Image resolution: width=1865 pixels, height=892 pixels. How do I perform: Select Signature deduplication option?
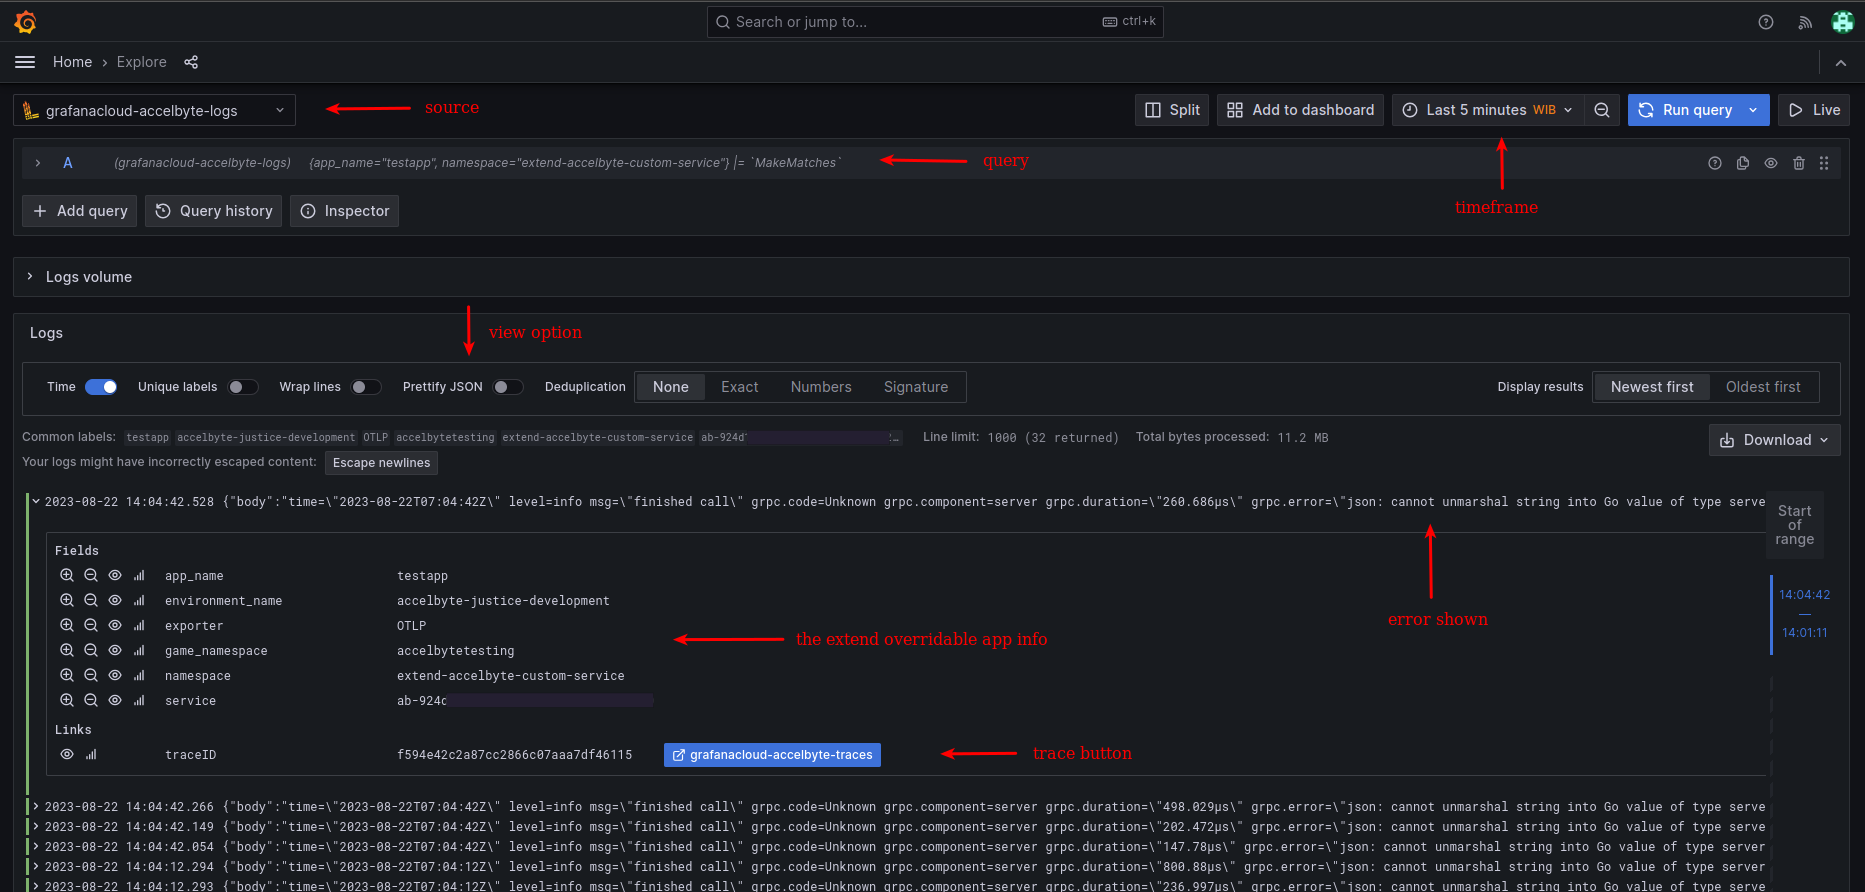pos(916,387)
